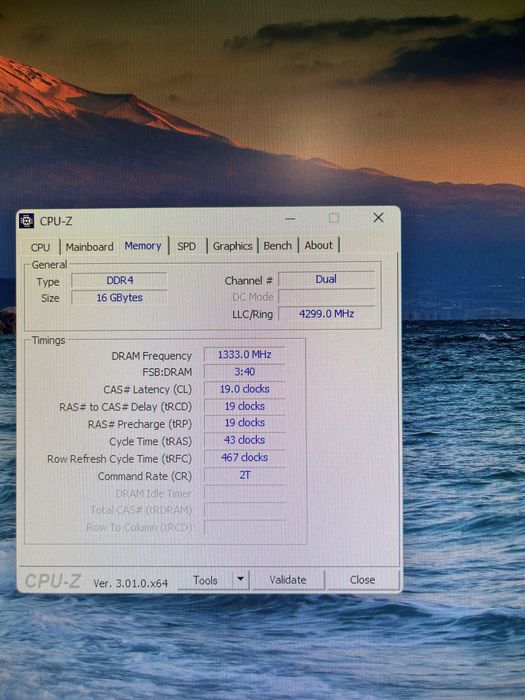Click the Validate button

[288, 580]
